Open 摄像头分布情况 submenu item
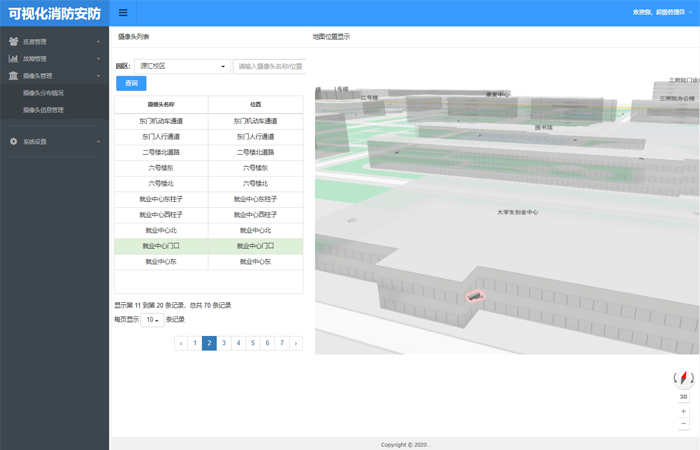This screenshot has height=450, width=700. tap(43, 93)
